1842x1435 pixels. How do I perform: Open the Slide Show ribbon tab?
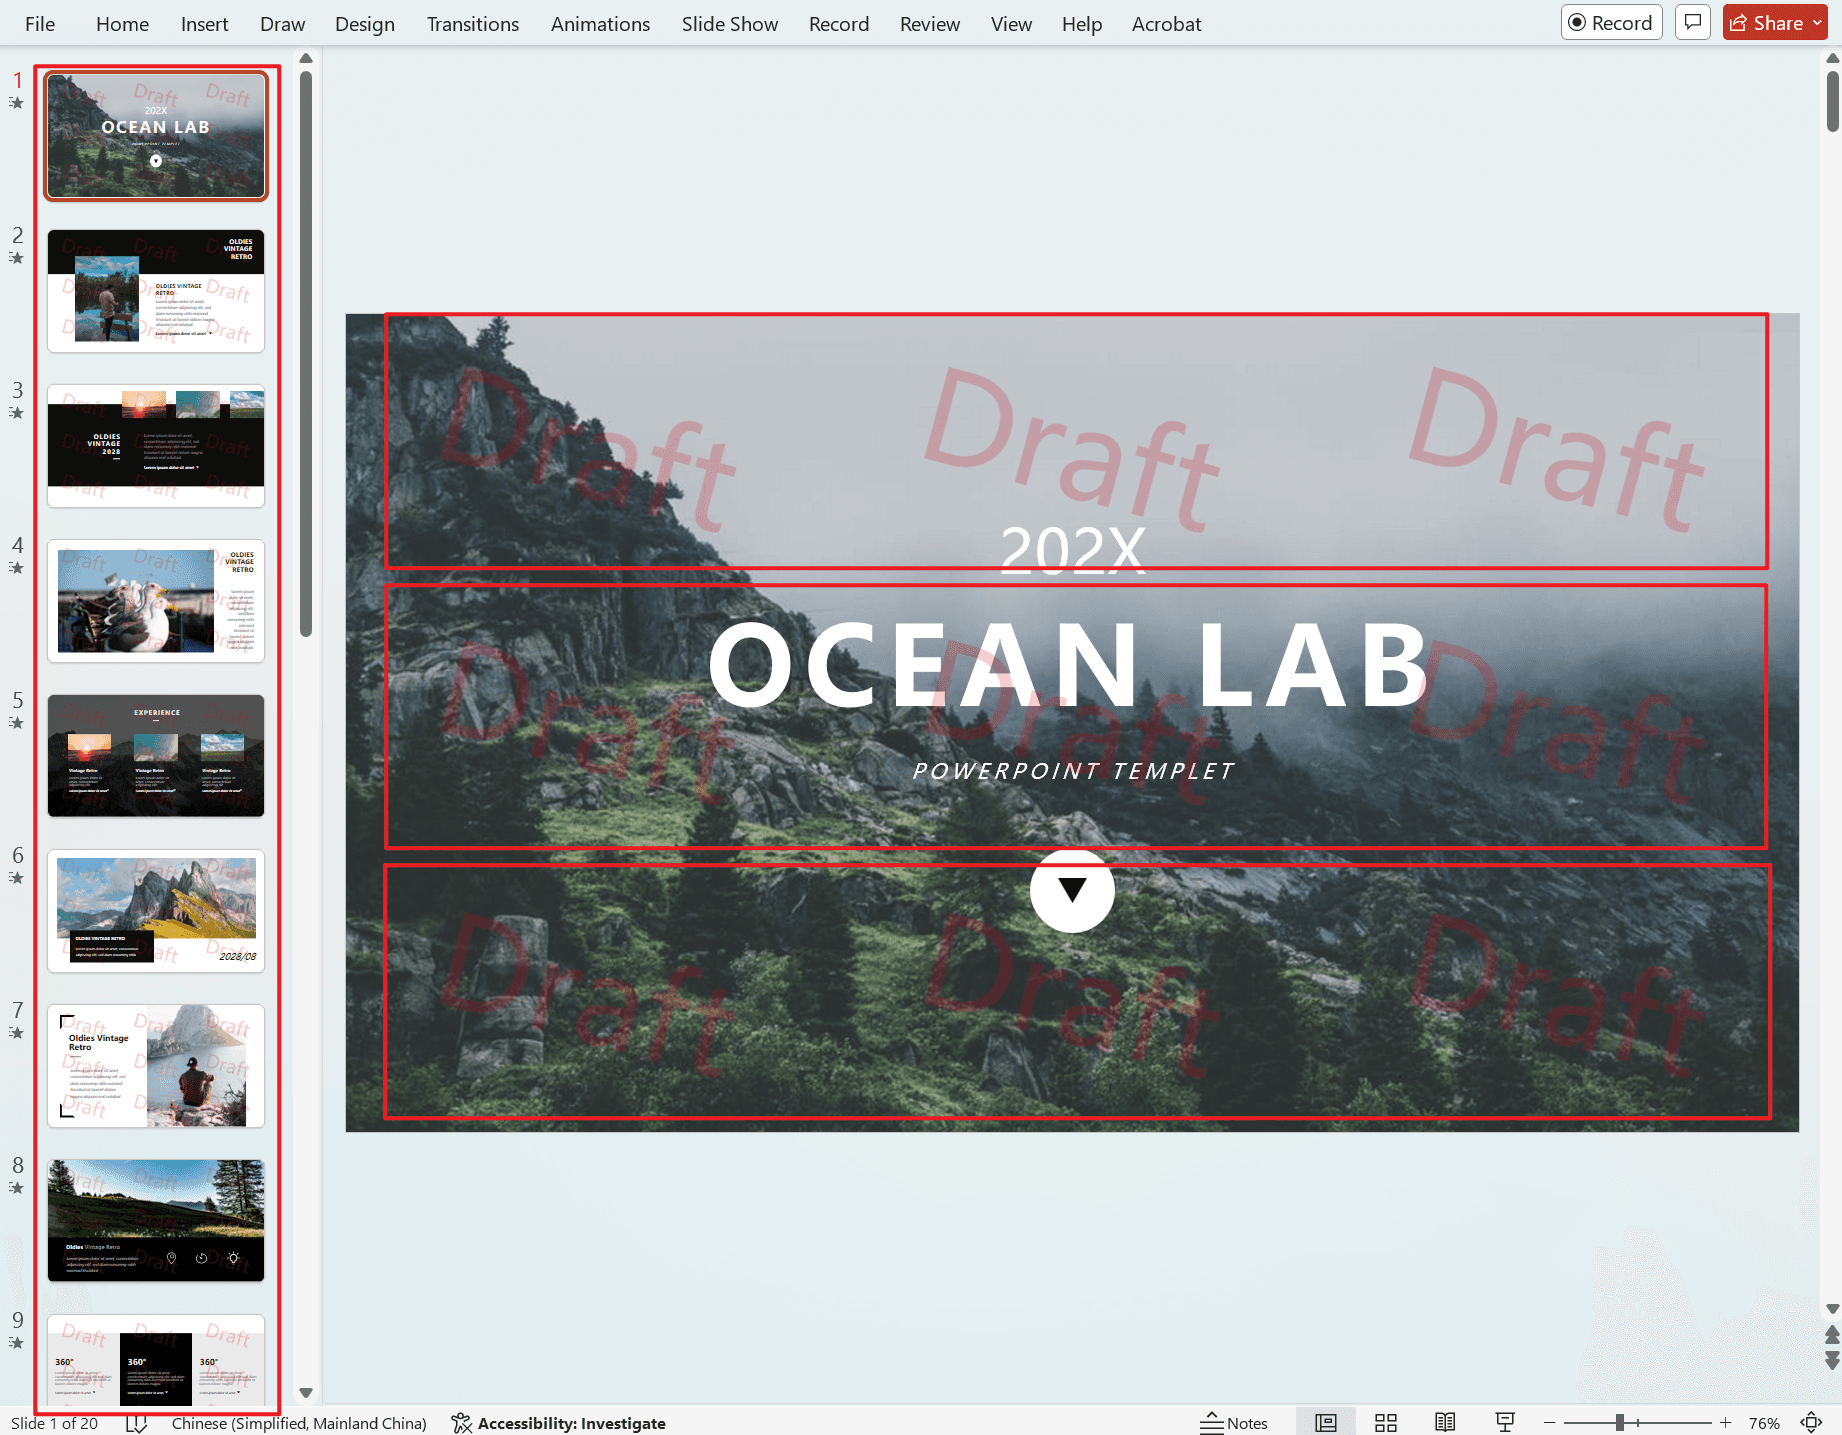point(730,24)
